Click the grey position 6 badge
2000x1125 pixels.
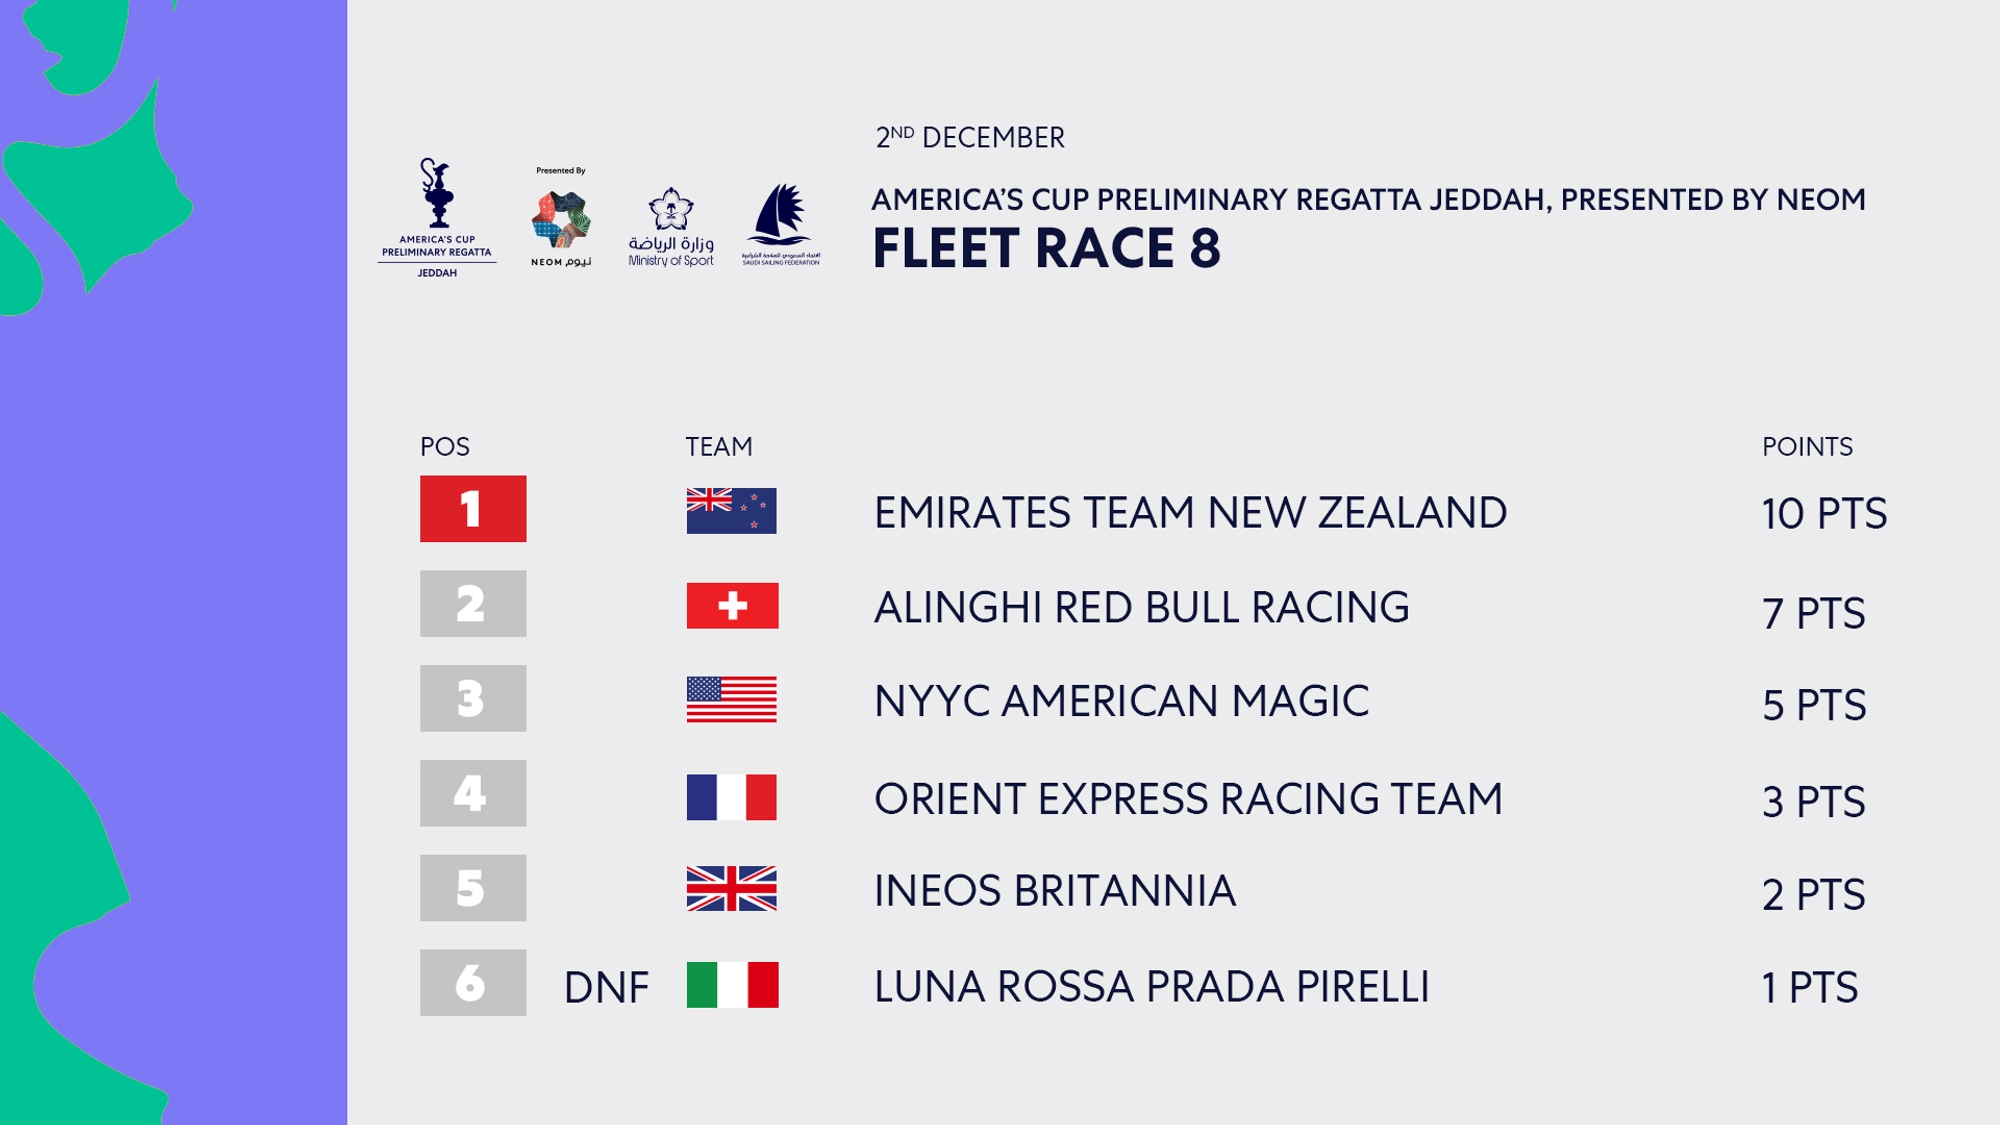[x=473, y=983]
